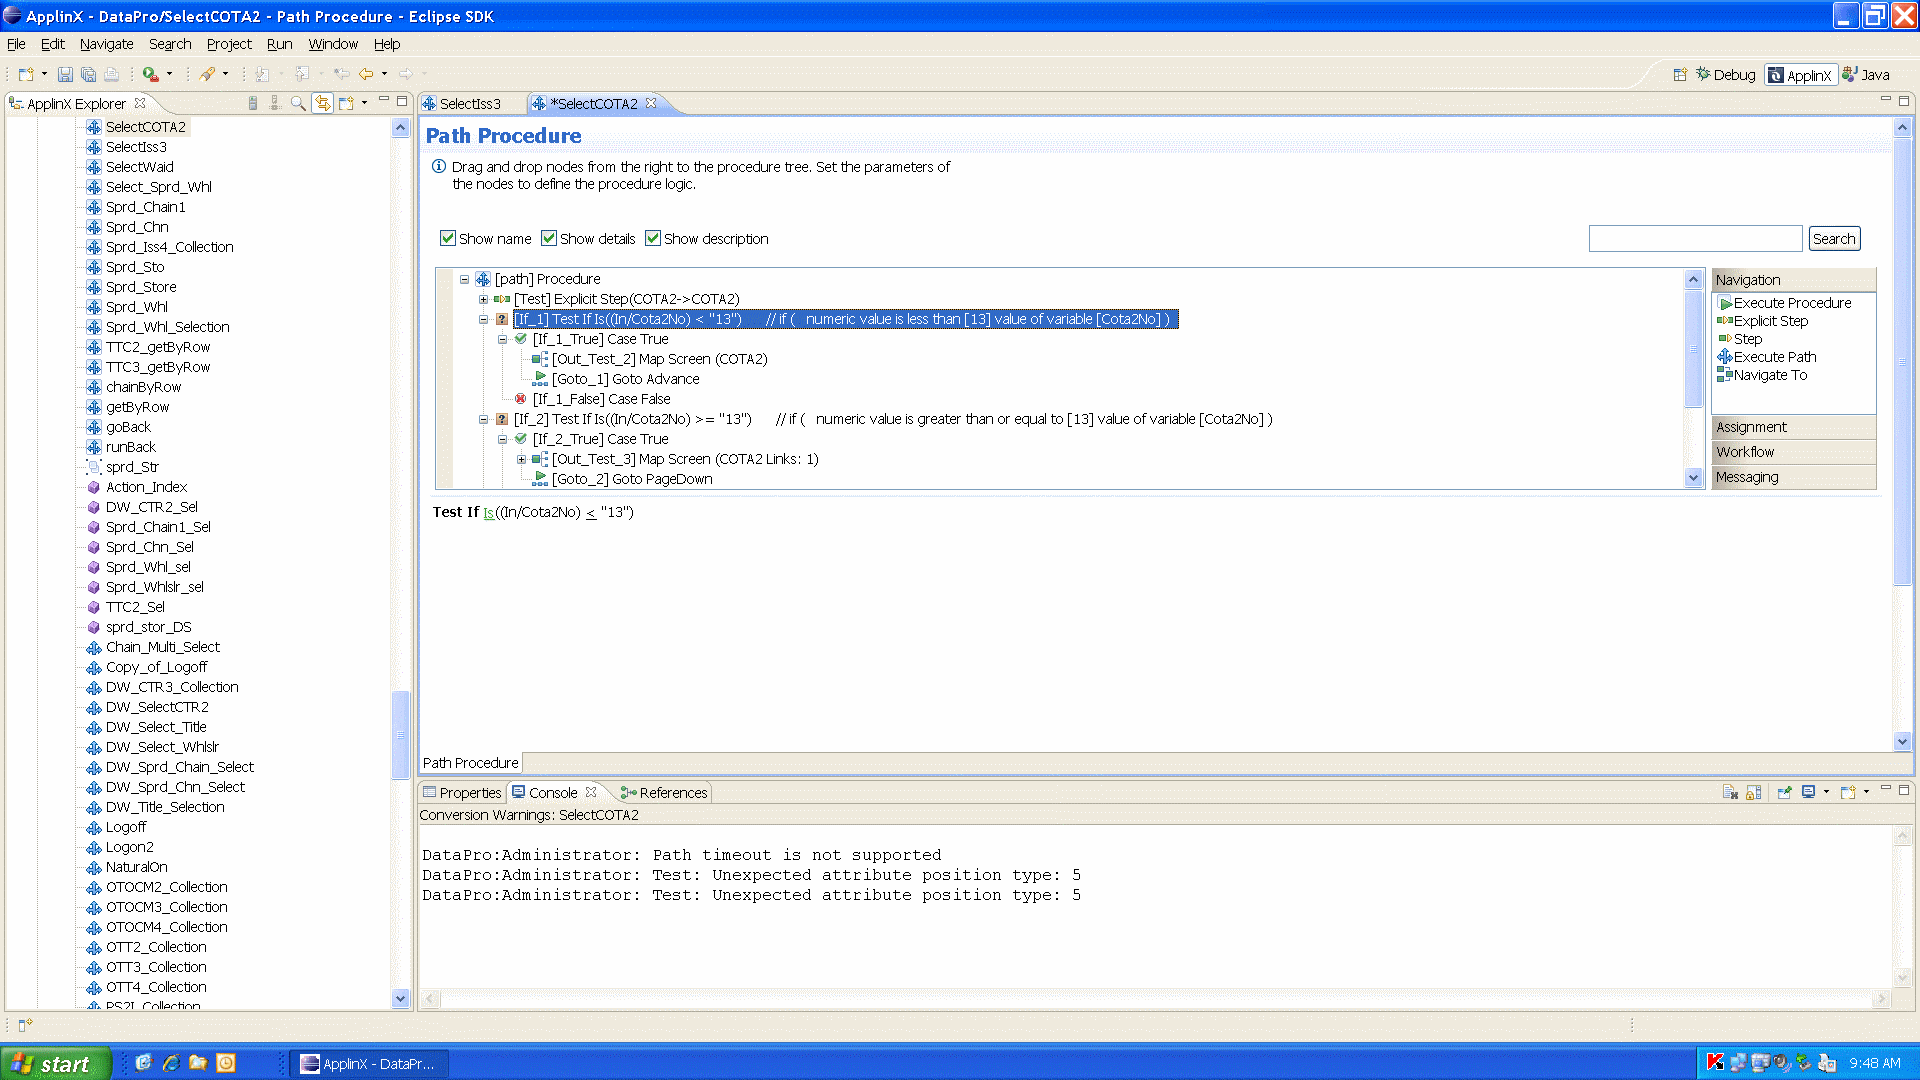Expand the Workflow palette section
The height and width of the screenshot is (1080, 1920).
point(1793,452)
